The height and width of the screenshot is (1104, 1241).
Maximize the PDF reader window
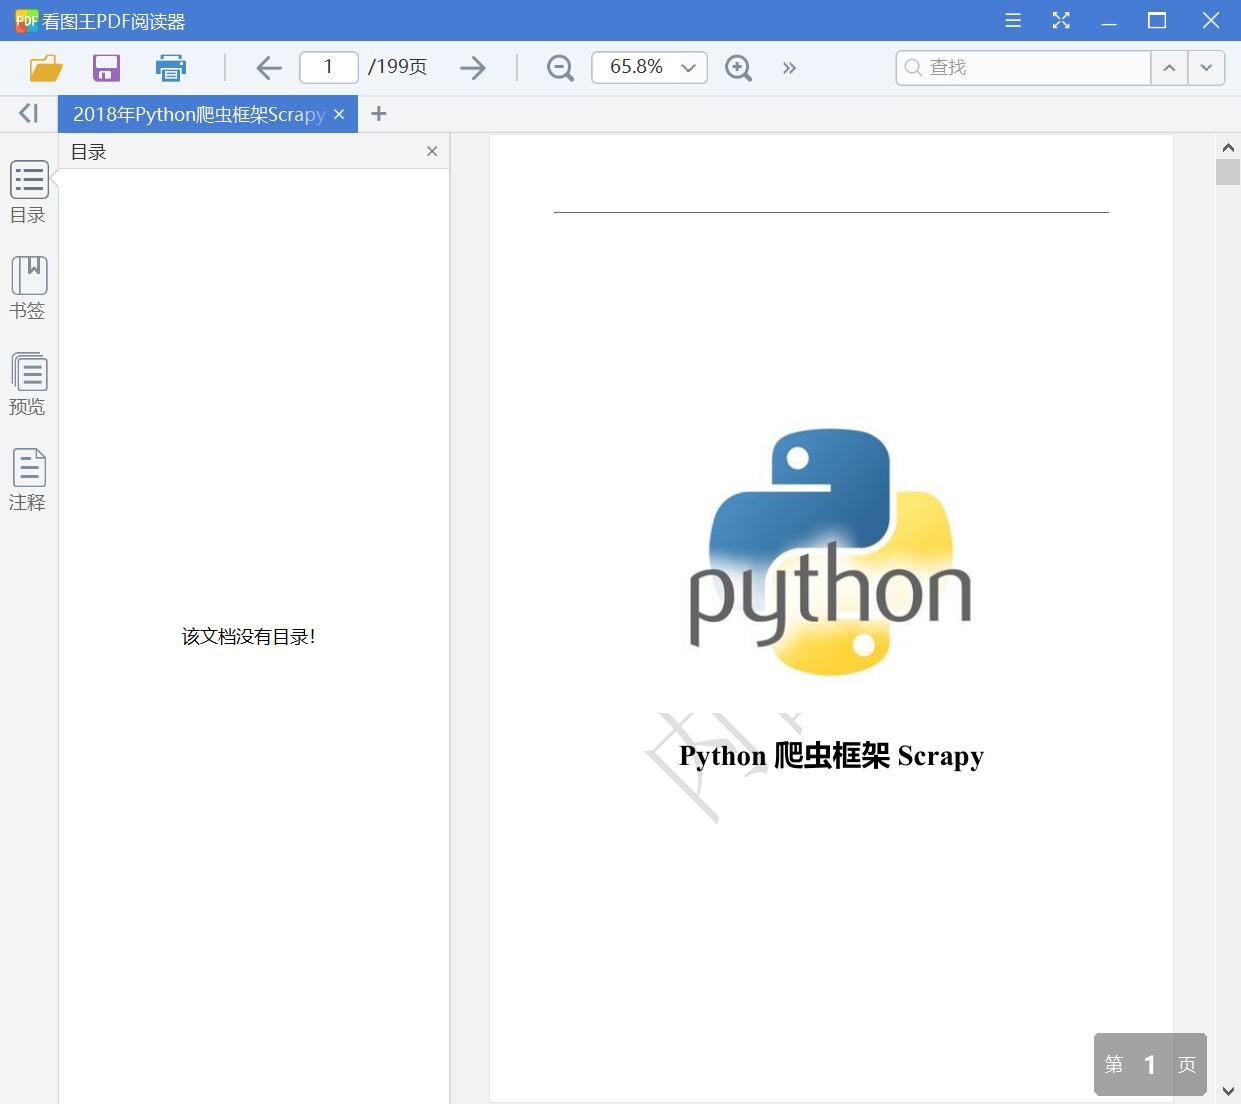(1157, 20)
